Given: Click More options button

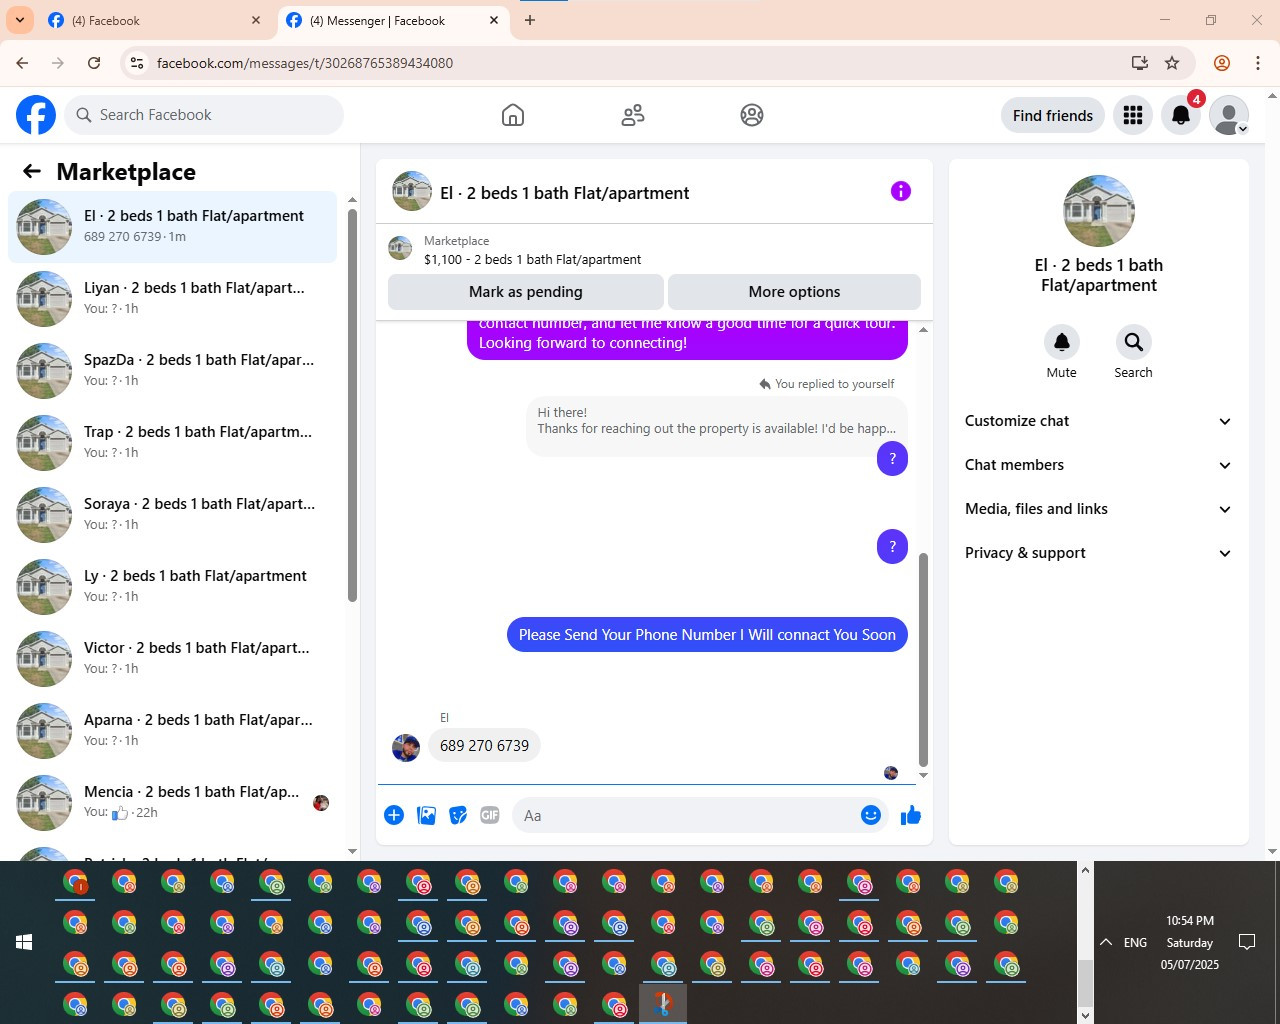Looking at the screenshot, I should point(794,292).
